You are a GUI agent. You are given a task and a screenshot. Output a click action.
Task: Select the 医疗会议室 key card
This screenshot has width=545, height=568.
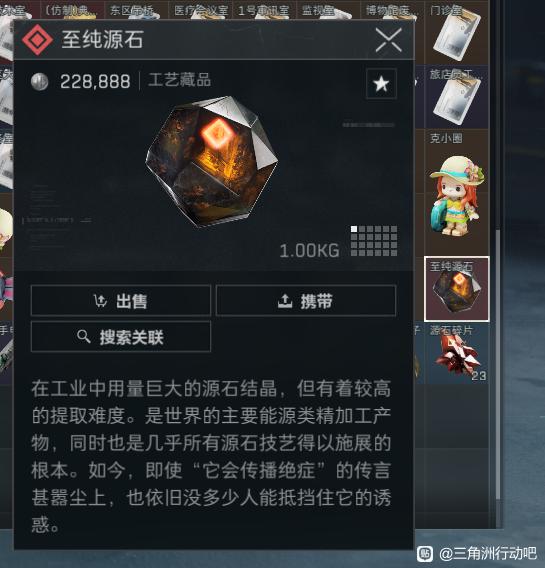(200, 10)
